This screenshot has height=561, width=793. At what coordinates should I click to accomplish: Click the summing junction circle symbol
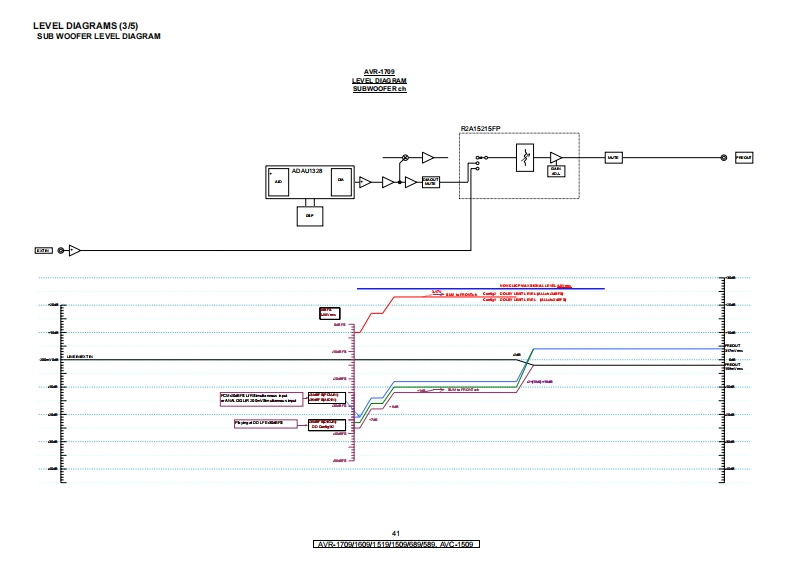coord(405,157)
